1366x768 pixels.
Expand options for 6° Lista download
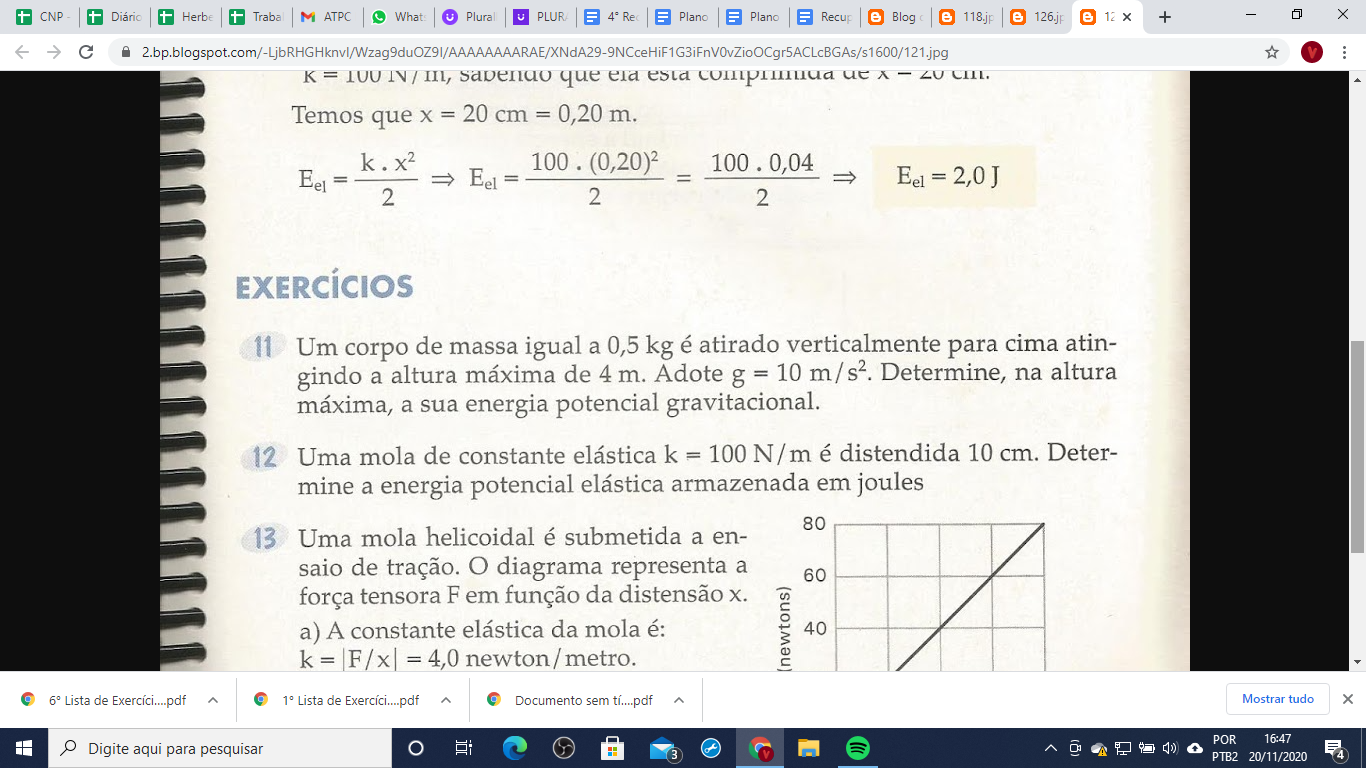coord(213,700)
